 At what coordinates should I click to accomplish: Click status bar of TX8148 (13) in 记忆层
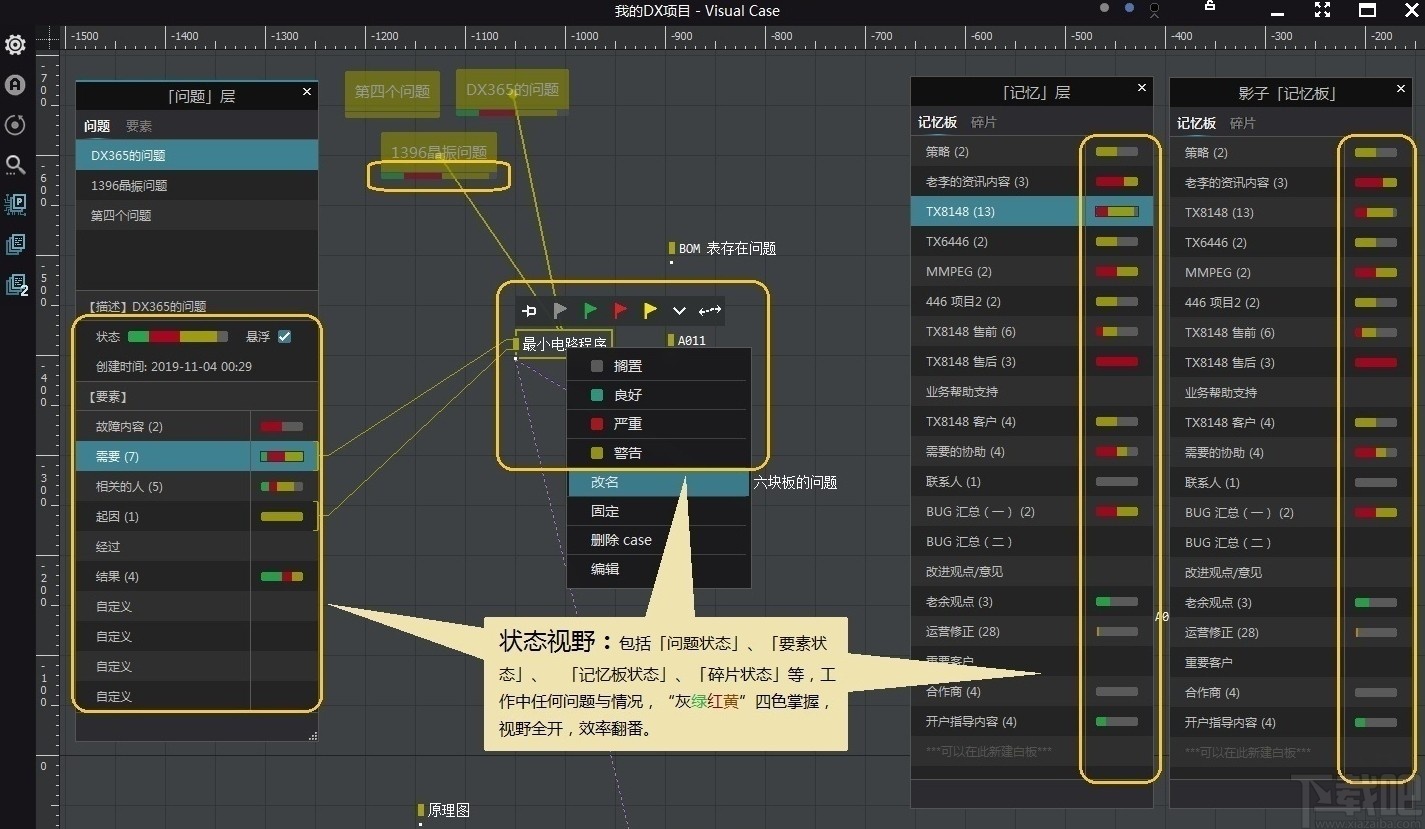tap(1117, 212)
